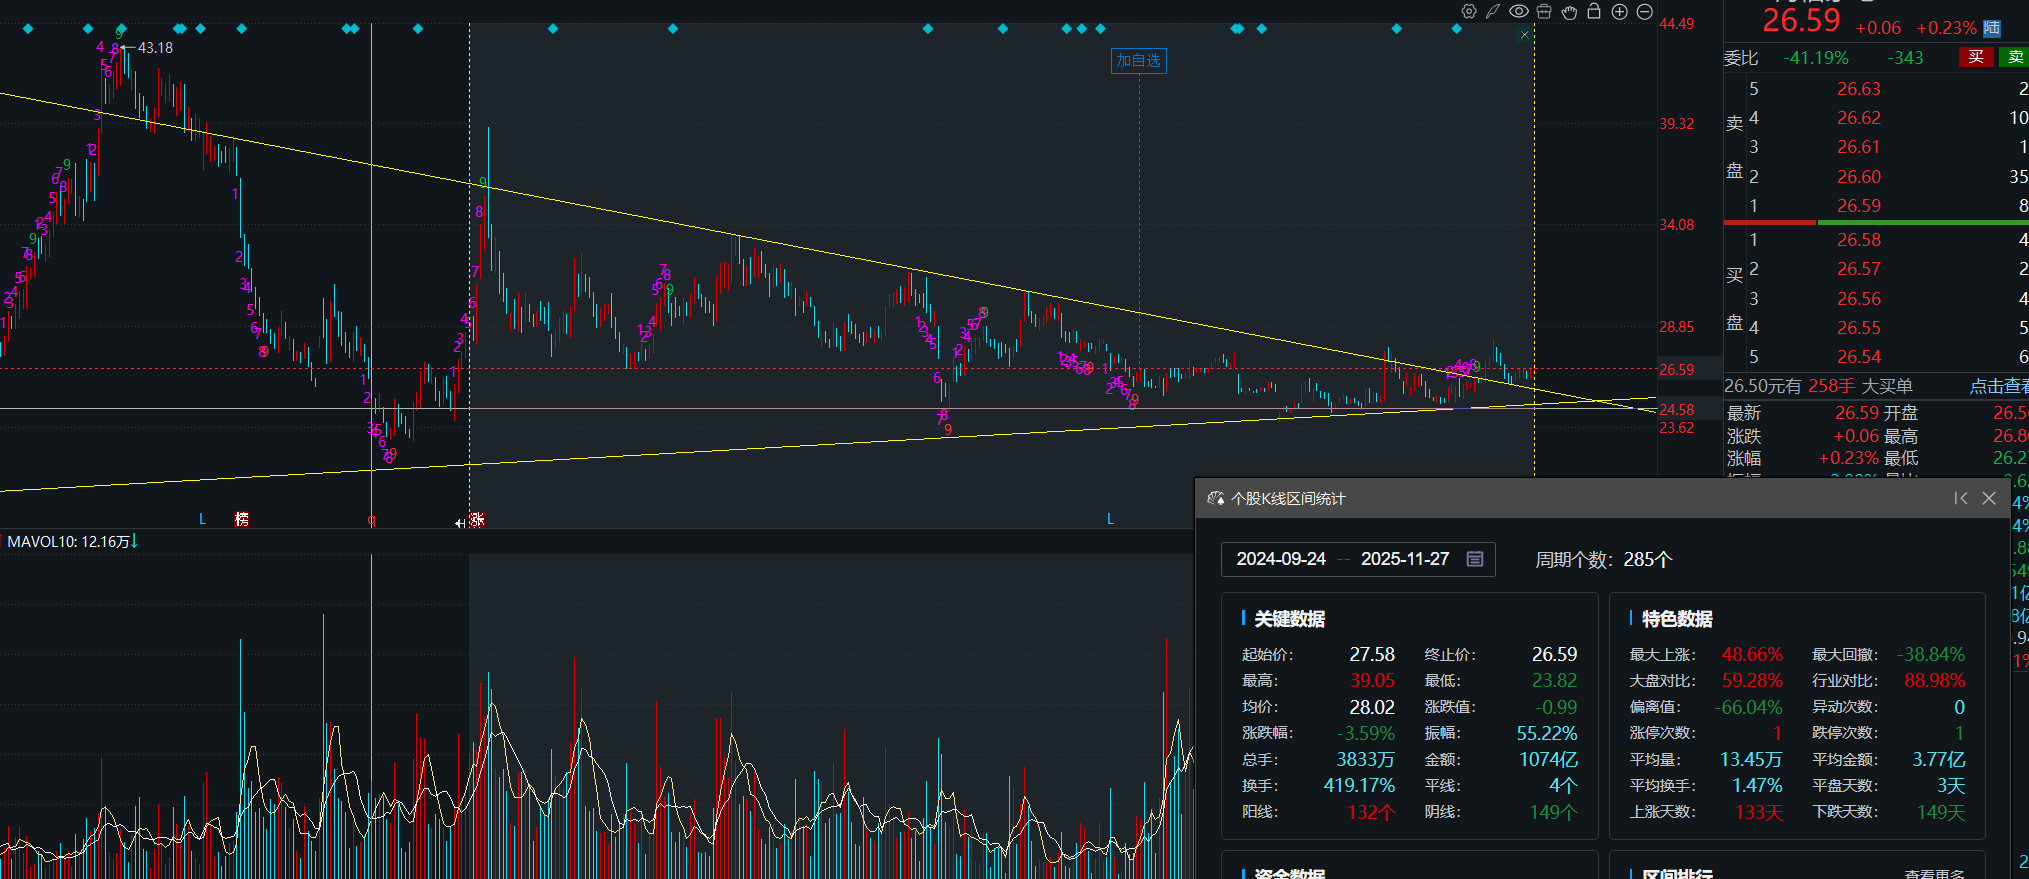
Task: Collapse the 个股K线区间统计 panel using arrow icon
Action: coord(1960,498)
